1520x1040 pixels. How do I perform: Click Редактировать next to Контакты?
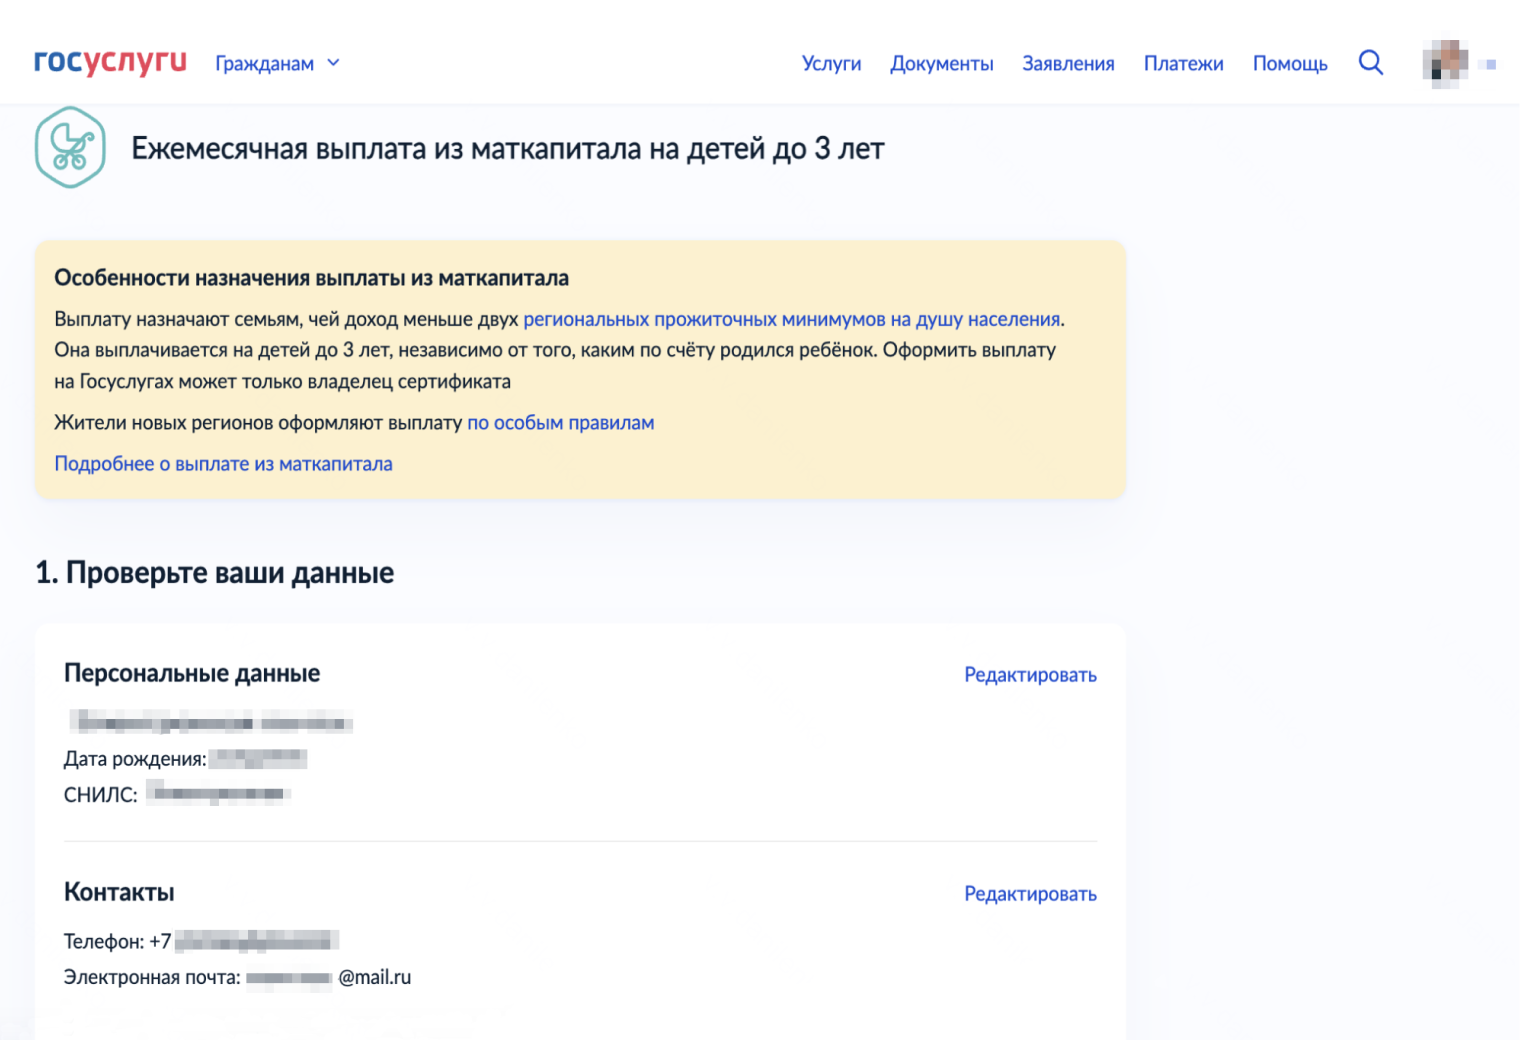point(1030,893)
